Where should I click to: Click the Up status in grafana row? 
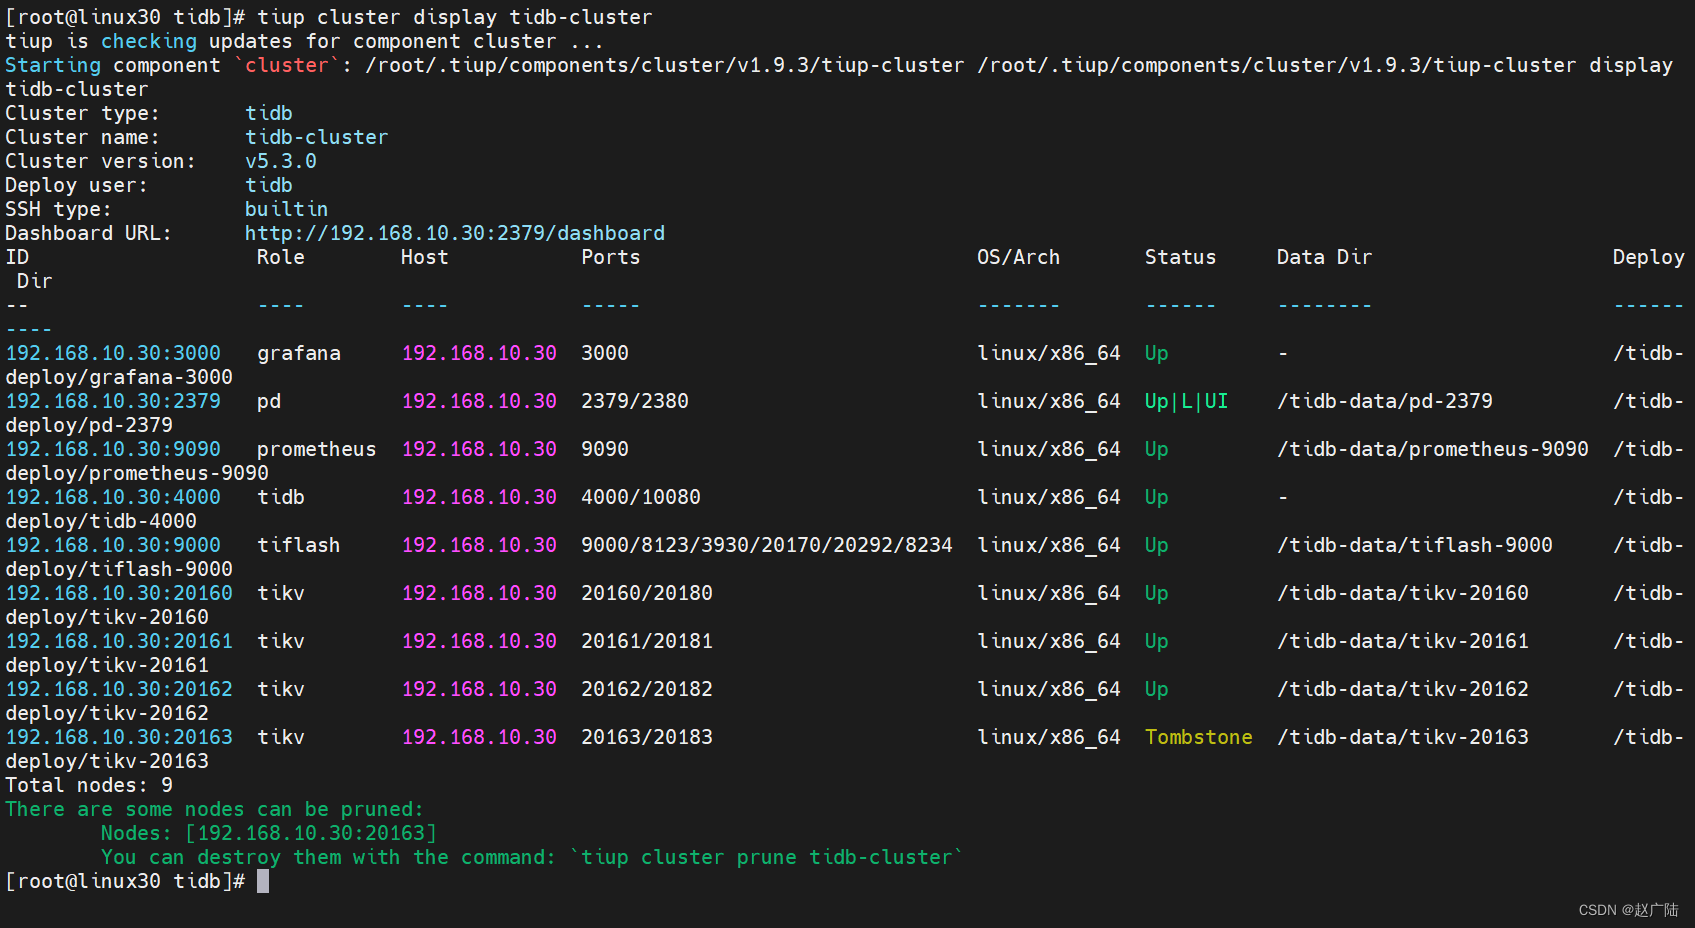(1156, 353)
